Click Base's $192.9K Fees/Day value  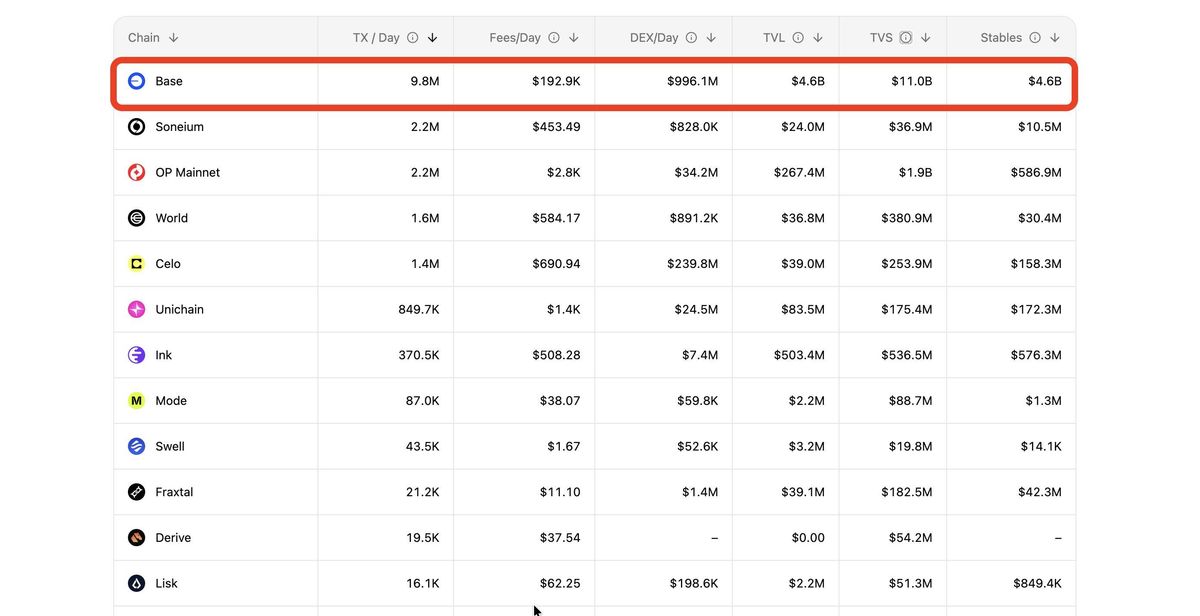click(x=556, y=81)
